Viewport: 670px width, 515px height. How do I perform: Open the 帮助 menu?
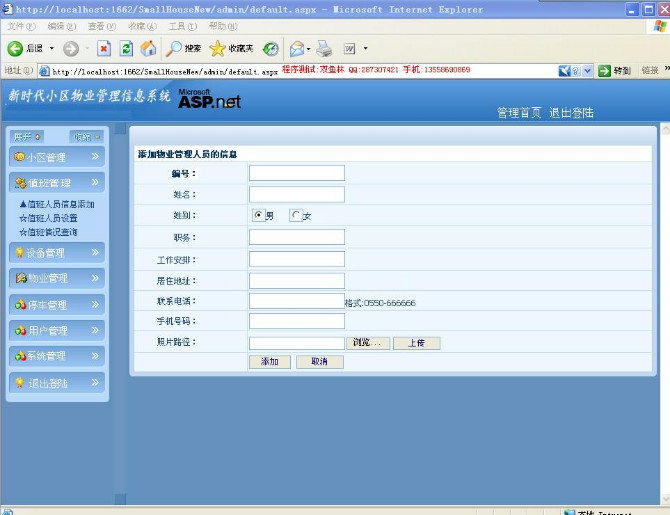[x=223, y=26]
